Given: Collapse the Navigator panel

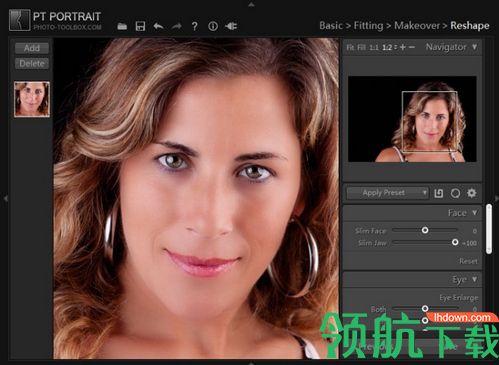Looking at the screenshot, I should [x=475, y=47].
